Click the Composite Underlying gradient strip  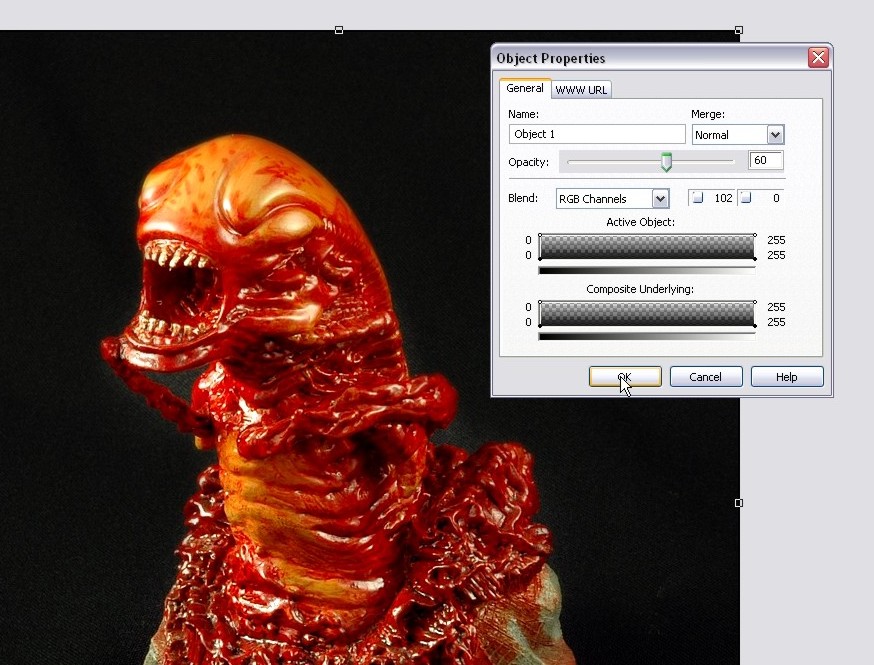647,337
